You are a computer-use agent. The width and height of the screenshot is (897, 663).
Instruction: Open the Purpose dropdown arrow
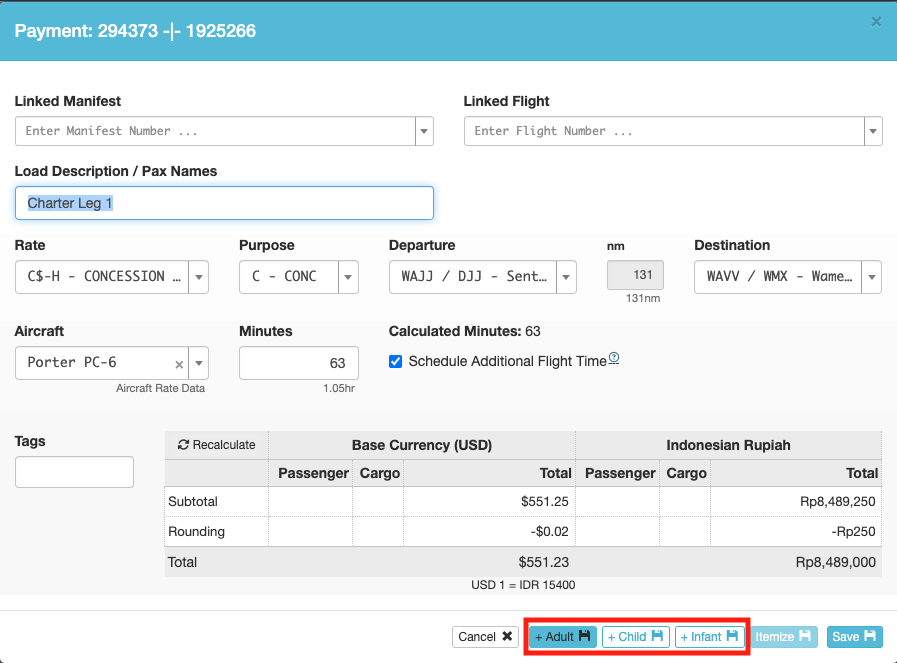pyautogui.click(x=348, y=277)
